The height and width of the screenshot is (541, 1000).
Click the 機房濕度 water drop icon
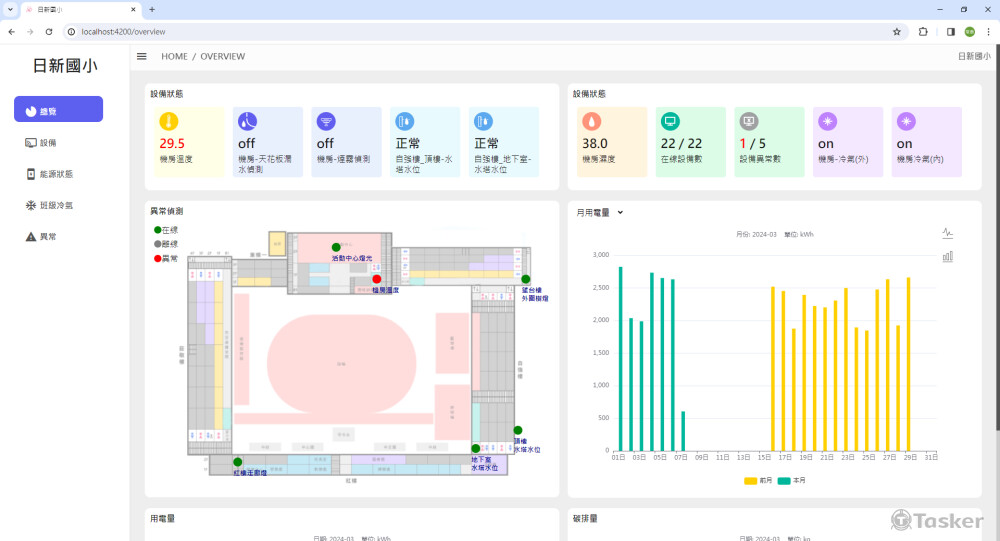click(591, 121)
